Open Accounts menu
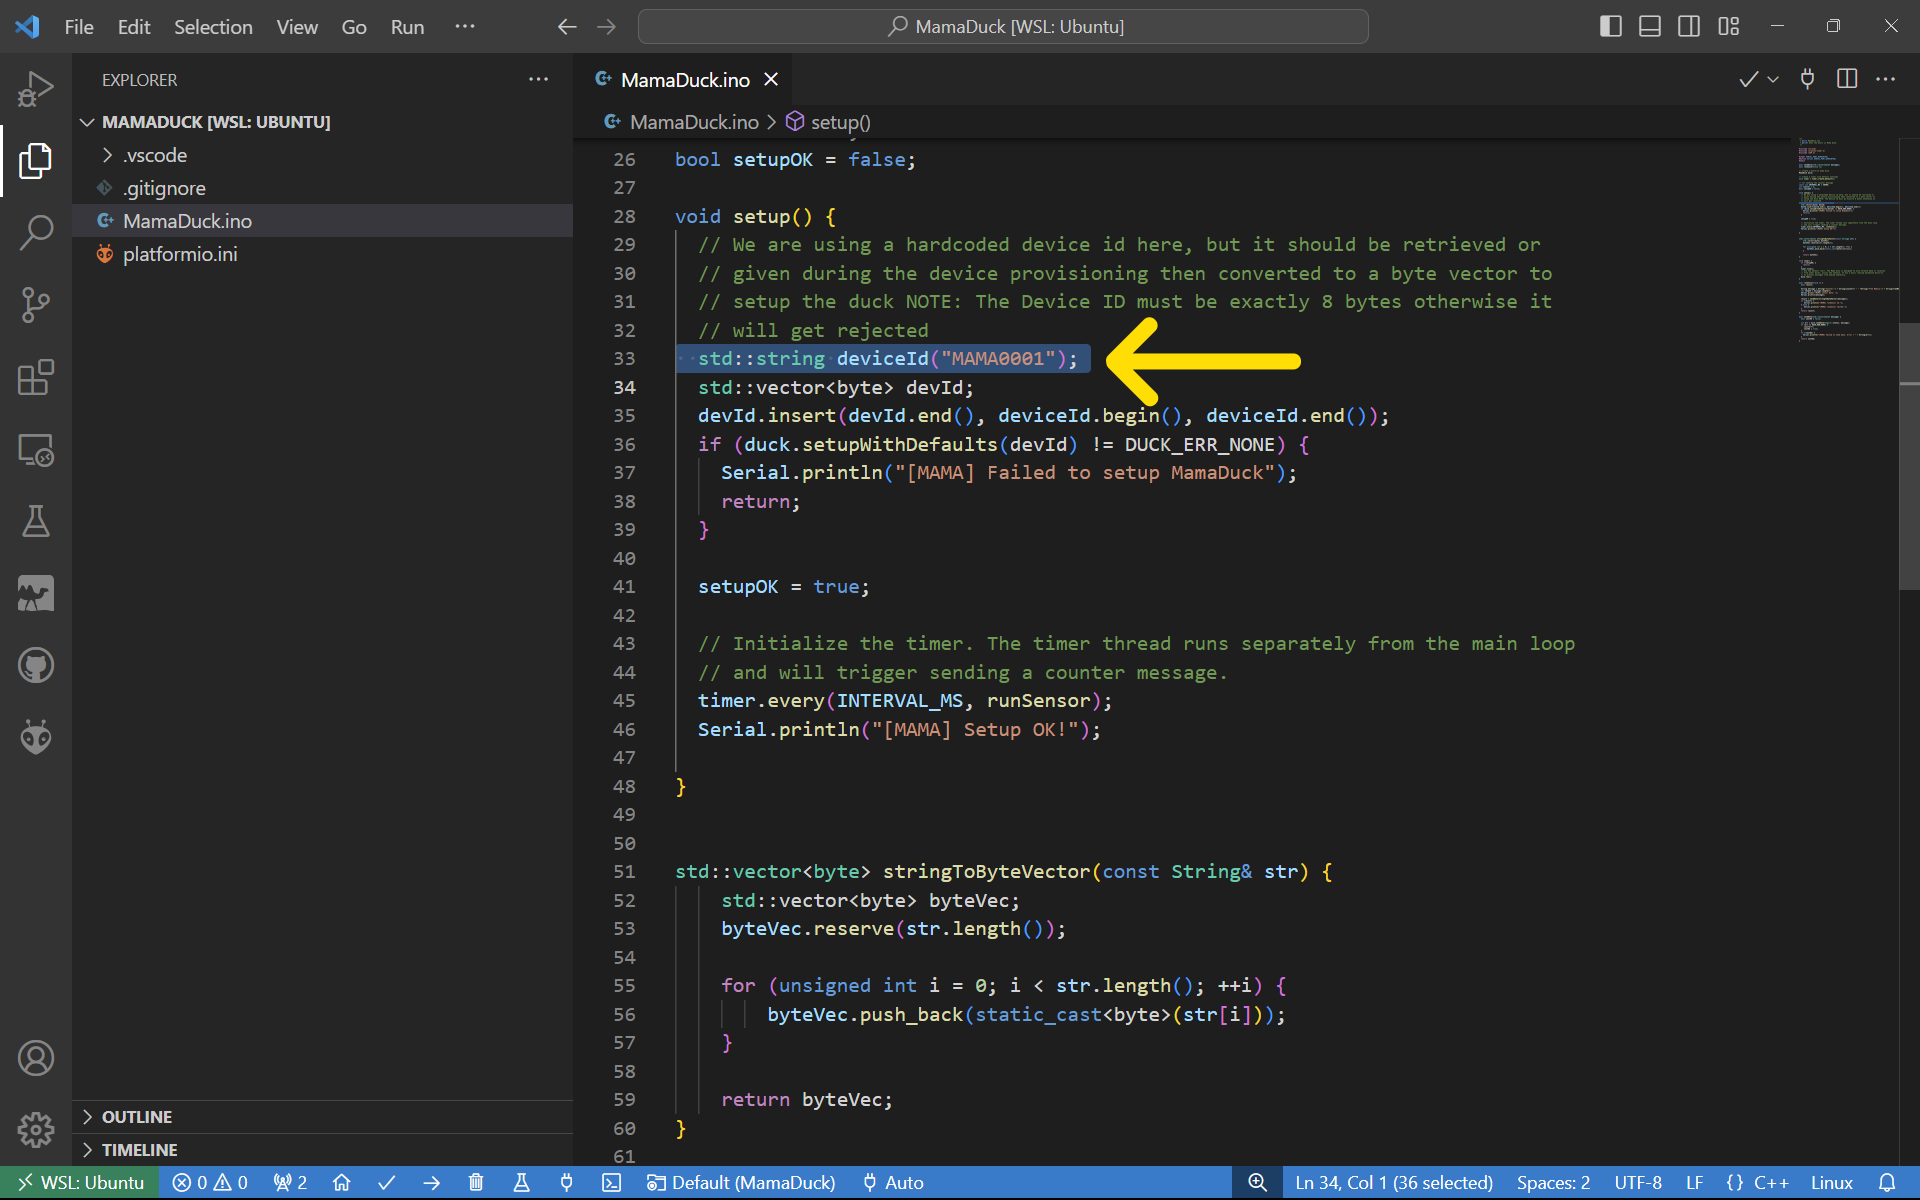 [36, 1058]
